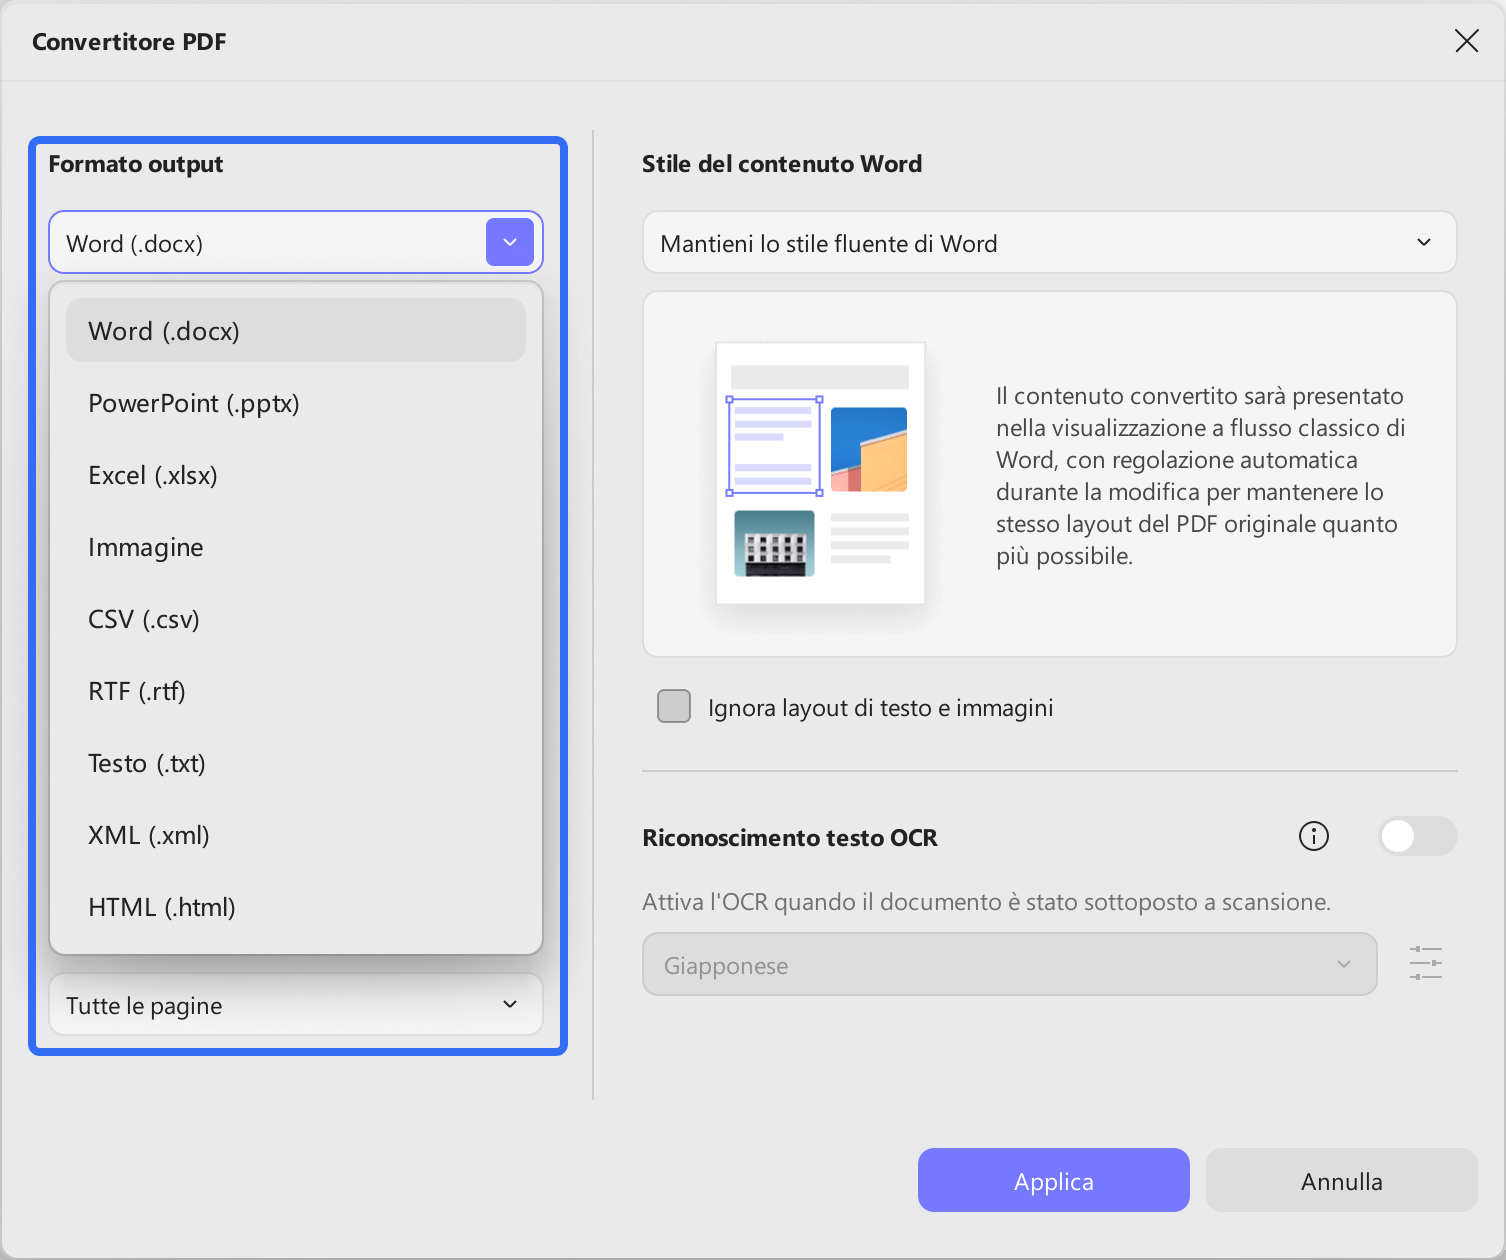Select Immagine output format

[x=296, y=547]
